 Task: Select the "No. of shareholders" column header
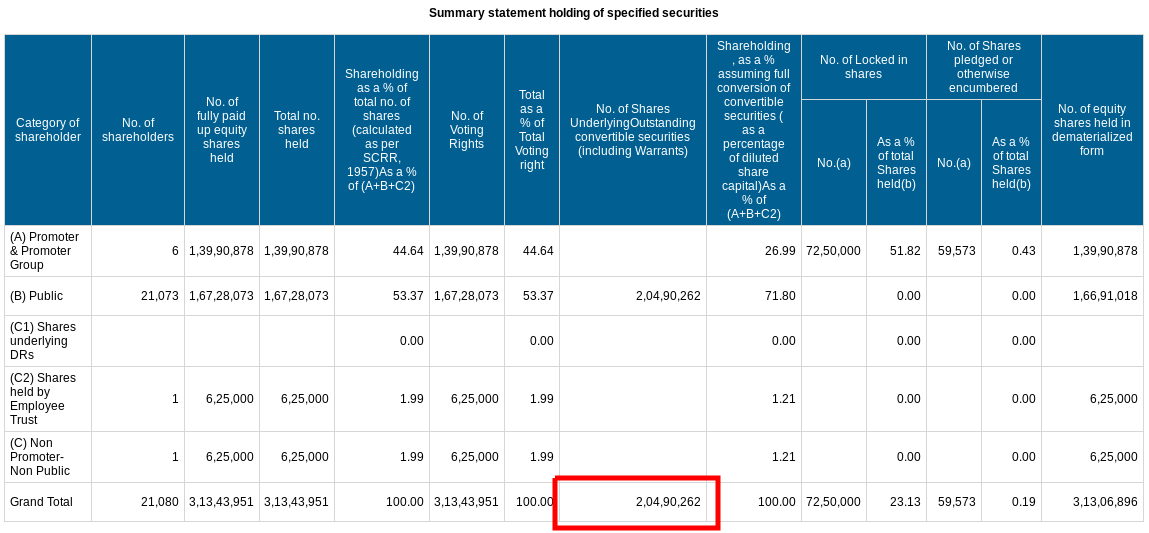coord(138,130)
